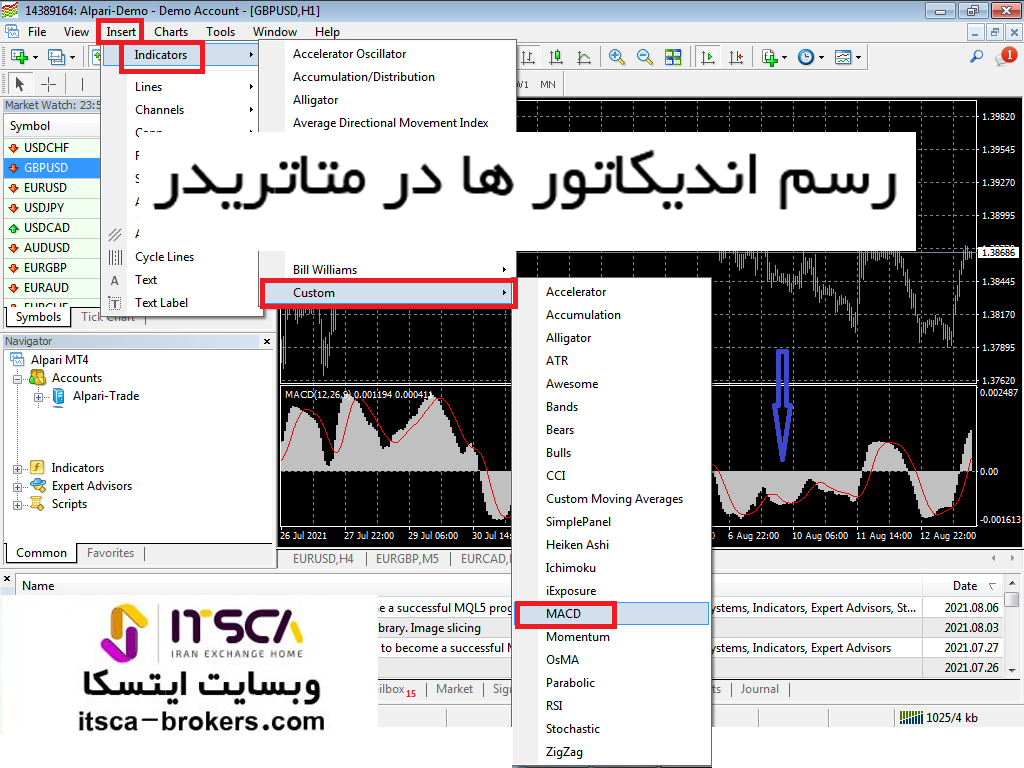The height and width of the screenshot is (768, 1024).
Task: Click the Name column header
Action: (38, 586)
